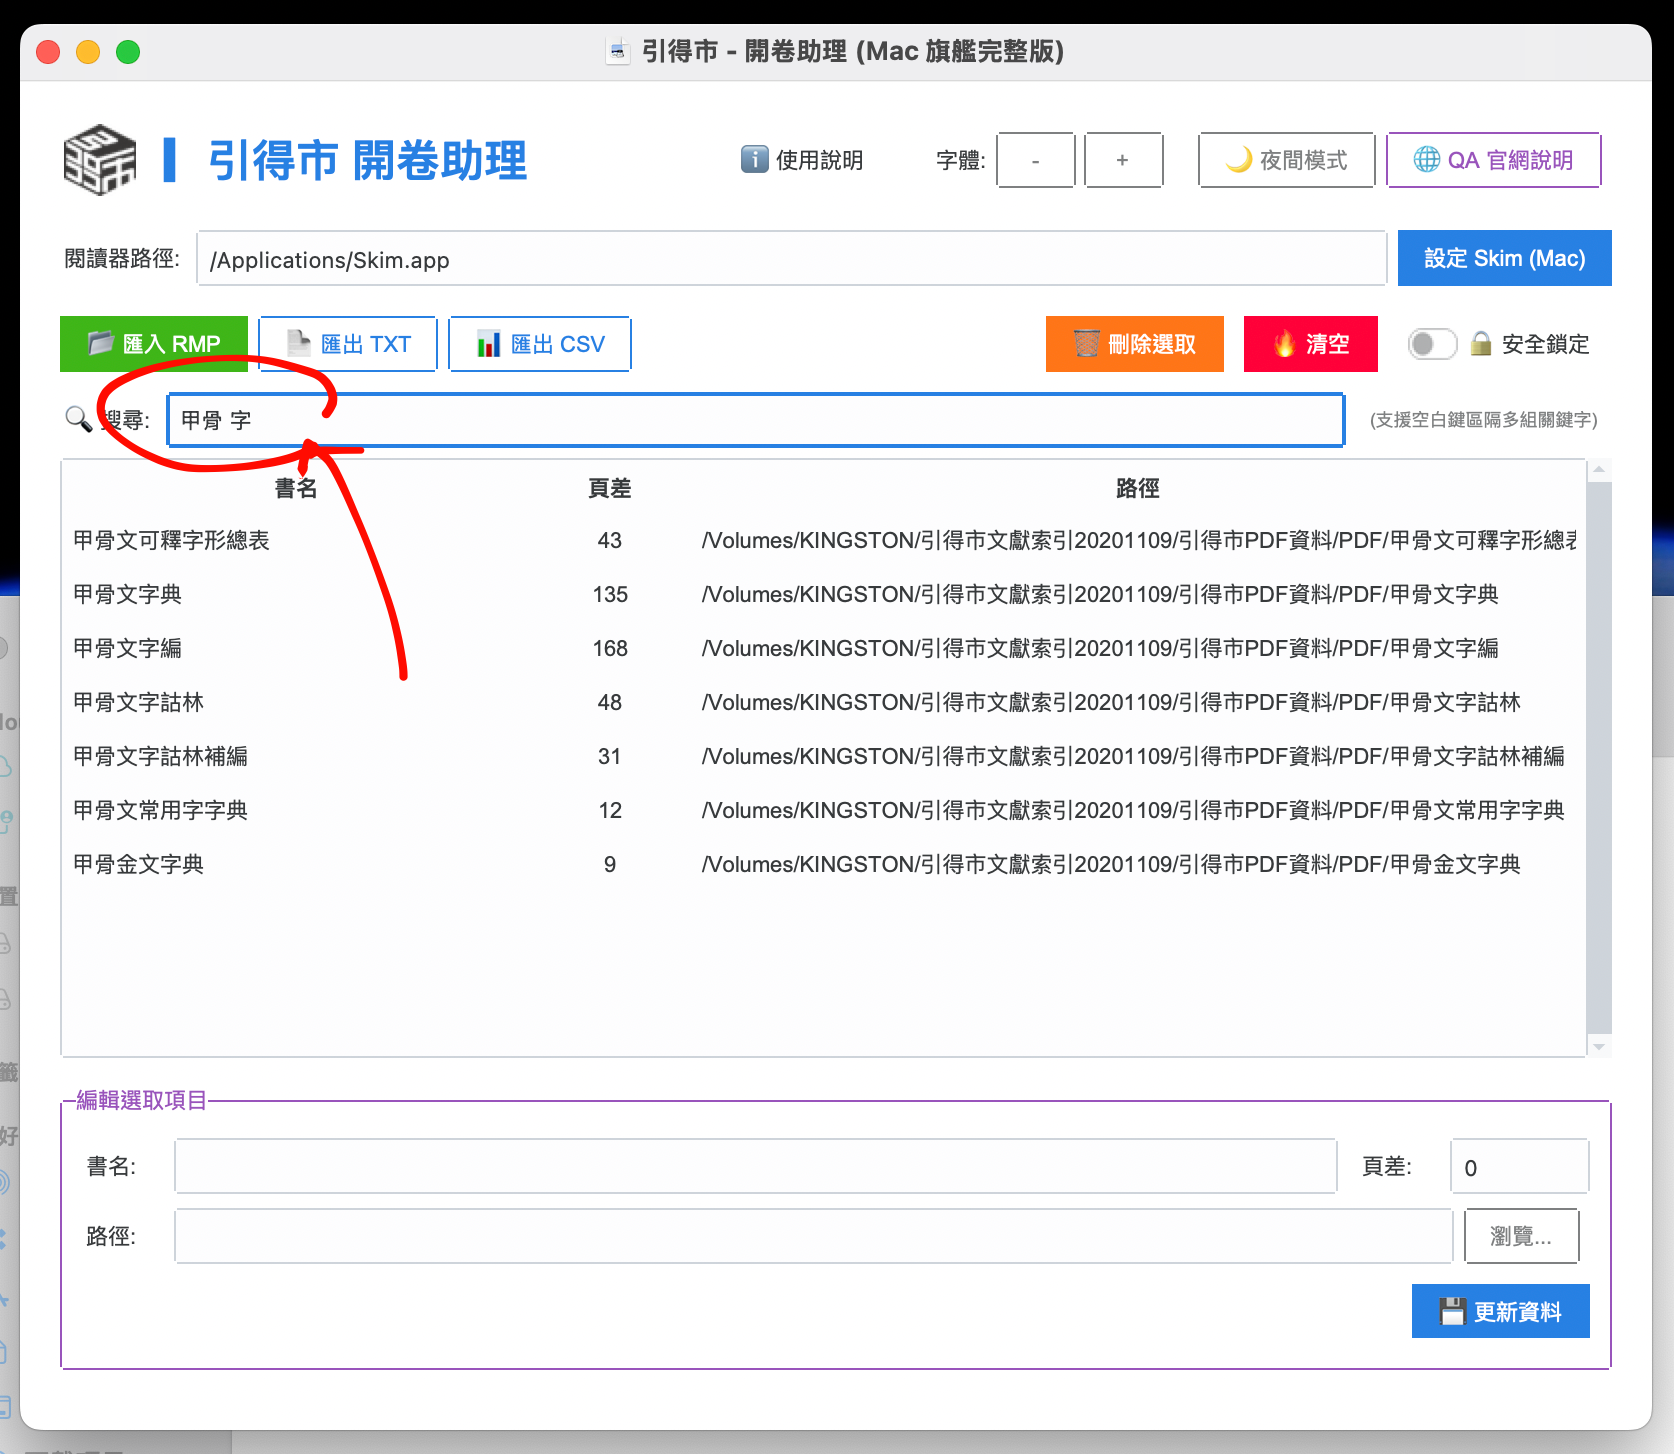Click the red 清空 clear button
The height and width of the screenshot is (1454, 1674).
(x=1310, y=344)
